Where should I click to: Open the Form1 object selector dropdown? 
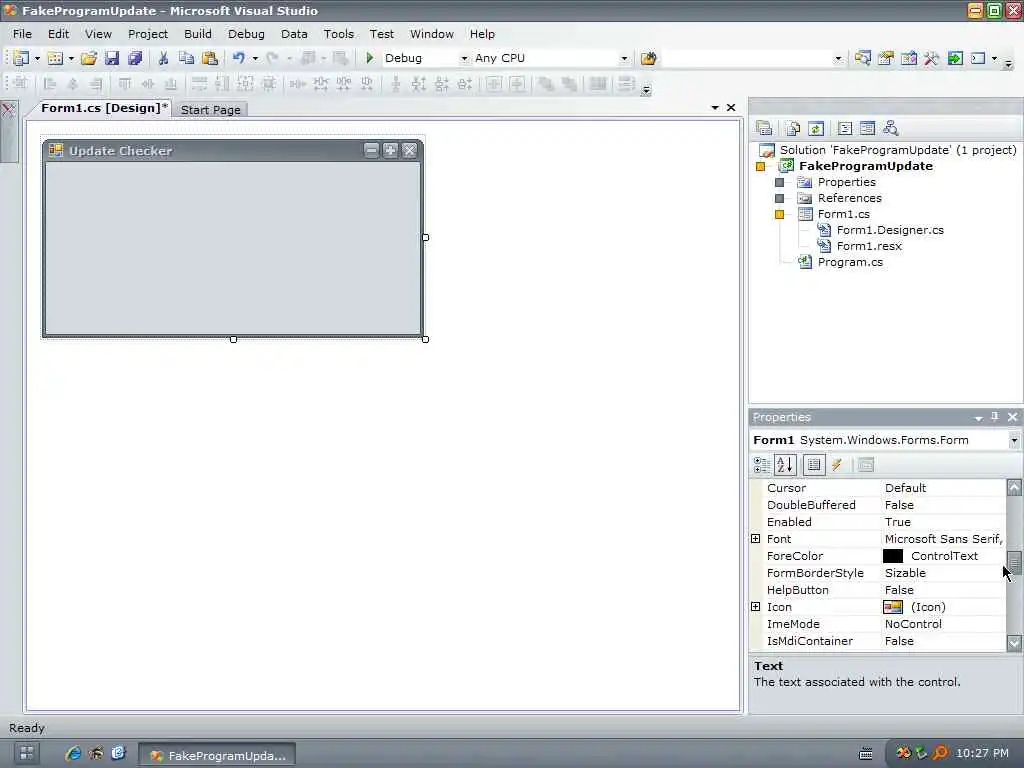pos(1014,440)
